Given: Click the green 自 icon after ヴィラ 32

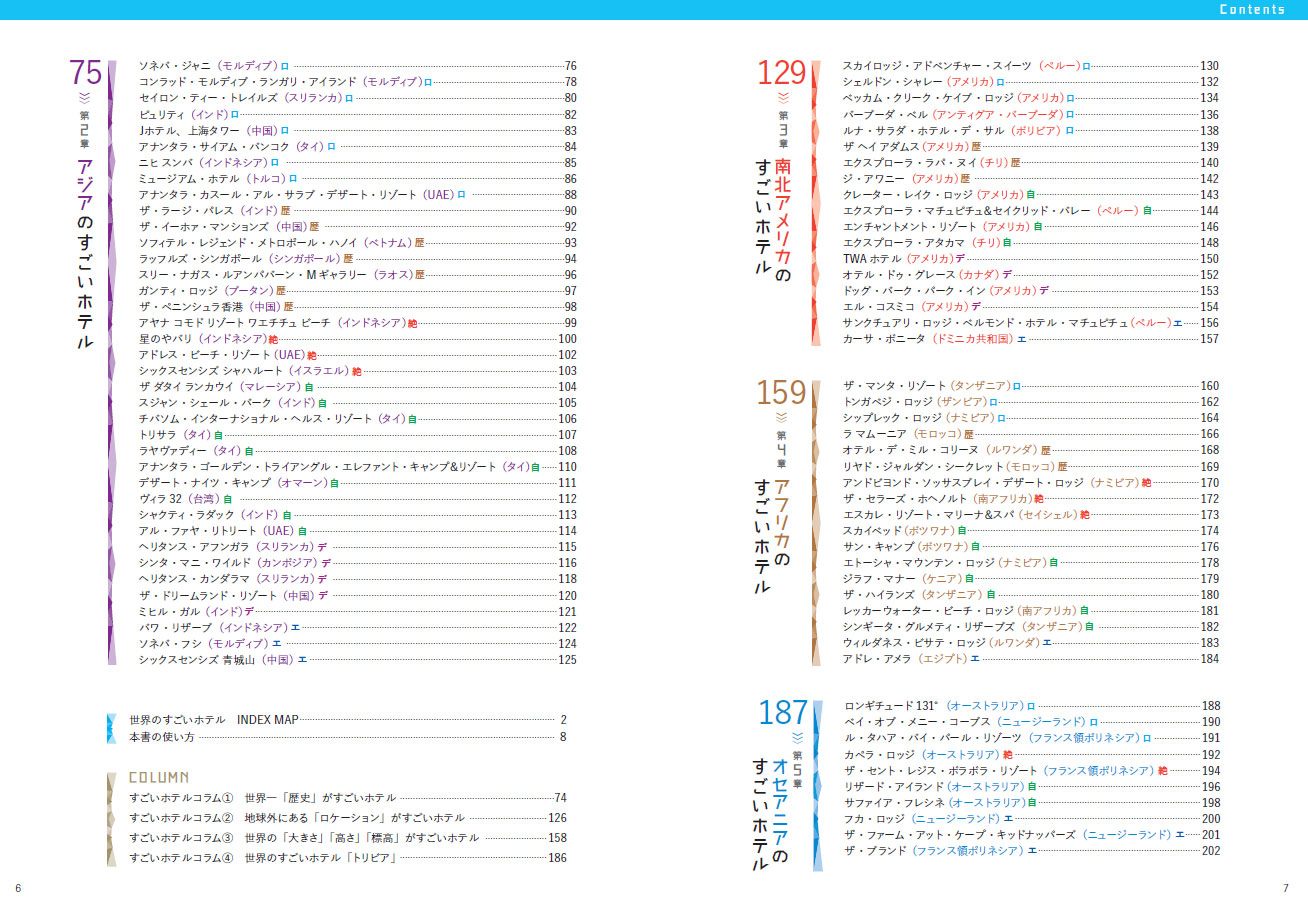Looking at the screenshot, I should [228, 499].
